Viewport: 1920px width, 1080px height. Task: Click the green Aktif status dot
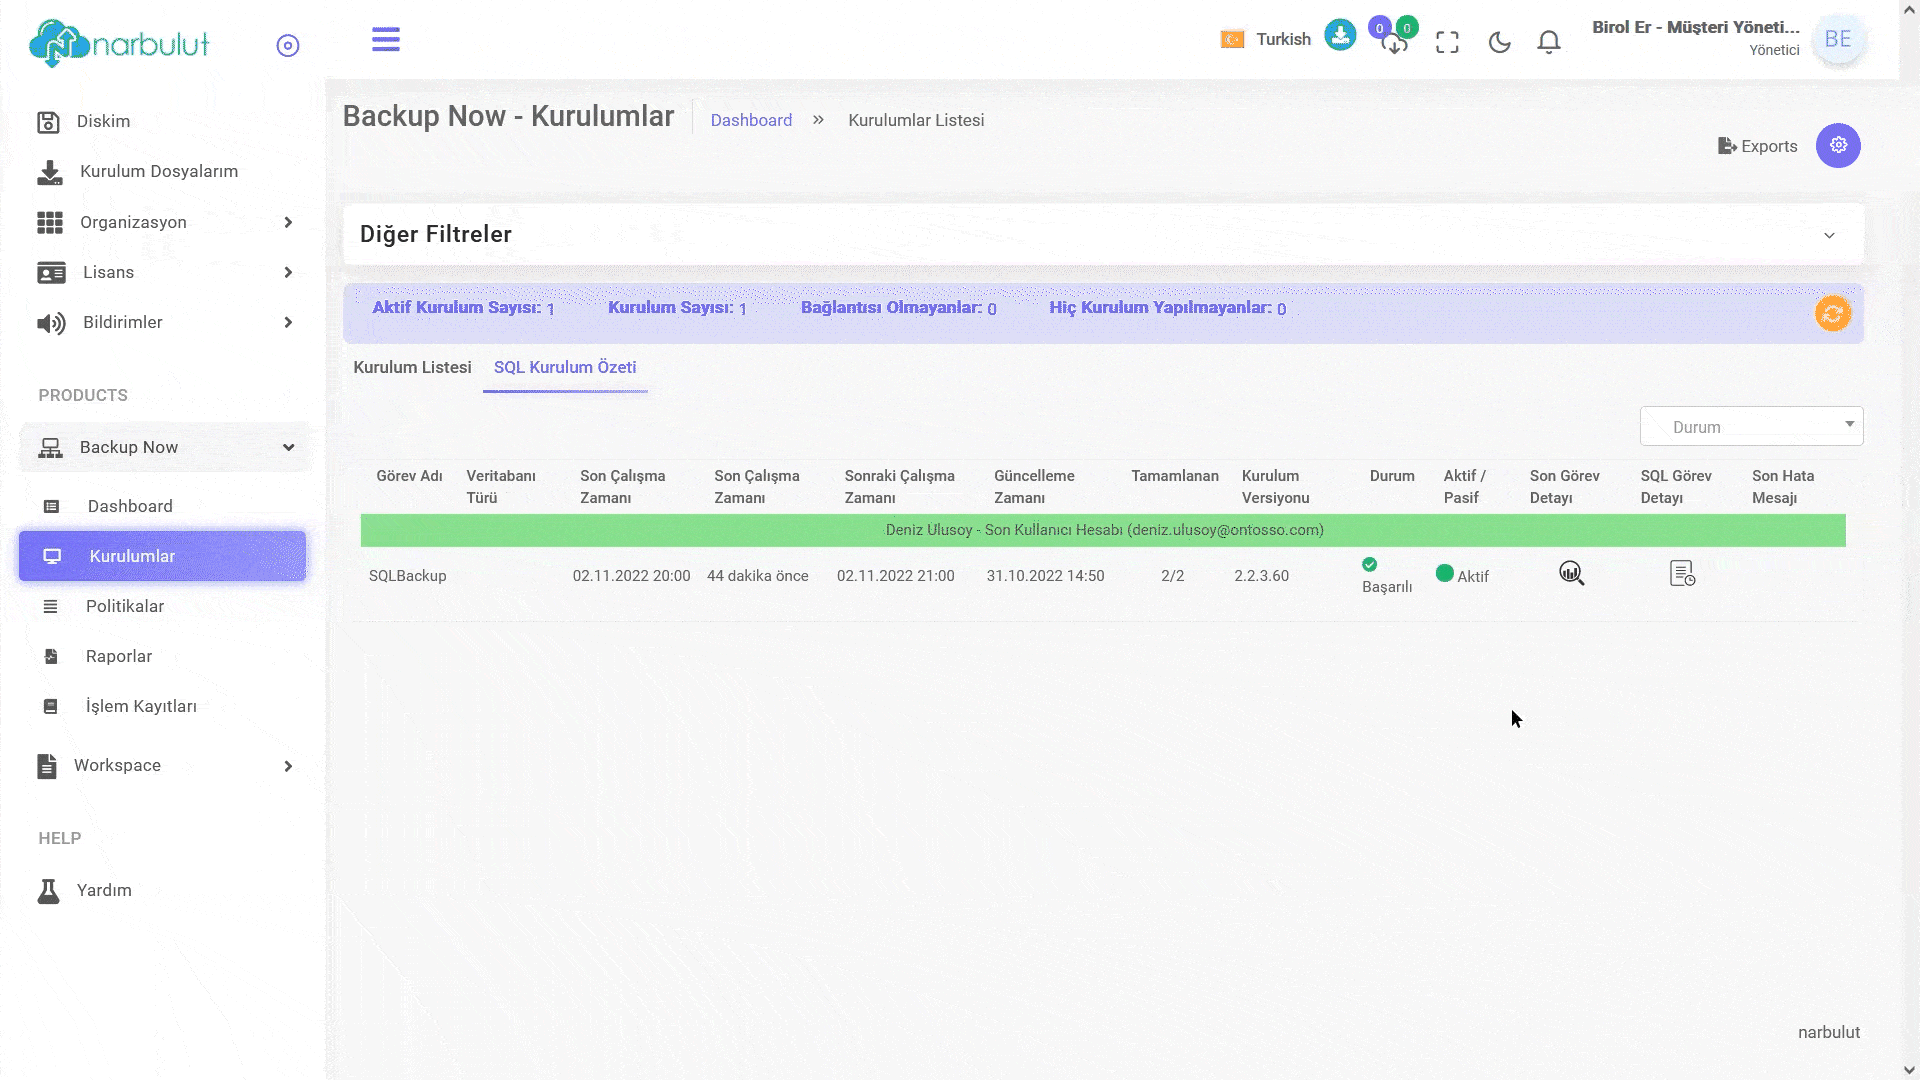click(1444, 574)
